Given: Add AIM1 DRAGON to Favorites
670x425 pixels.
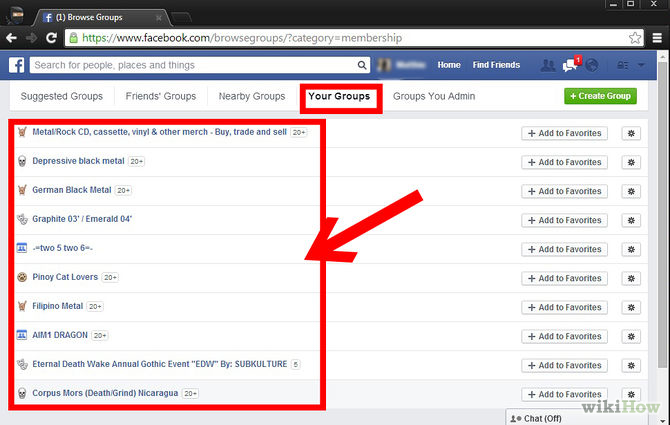Looking at the screenshot, I should [564, 337].
